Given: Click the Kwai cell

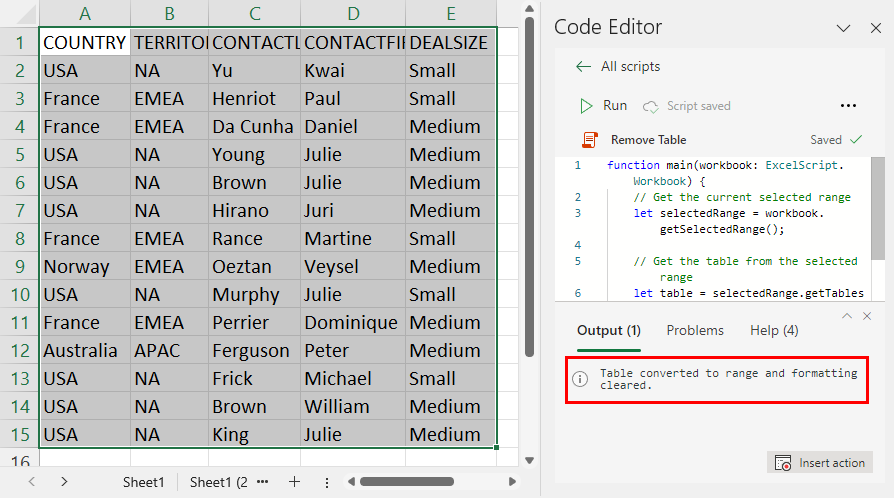Looking at the screenshot, I should (x=353, y=71).
